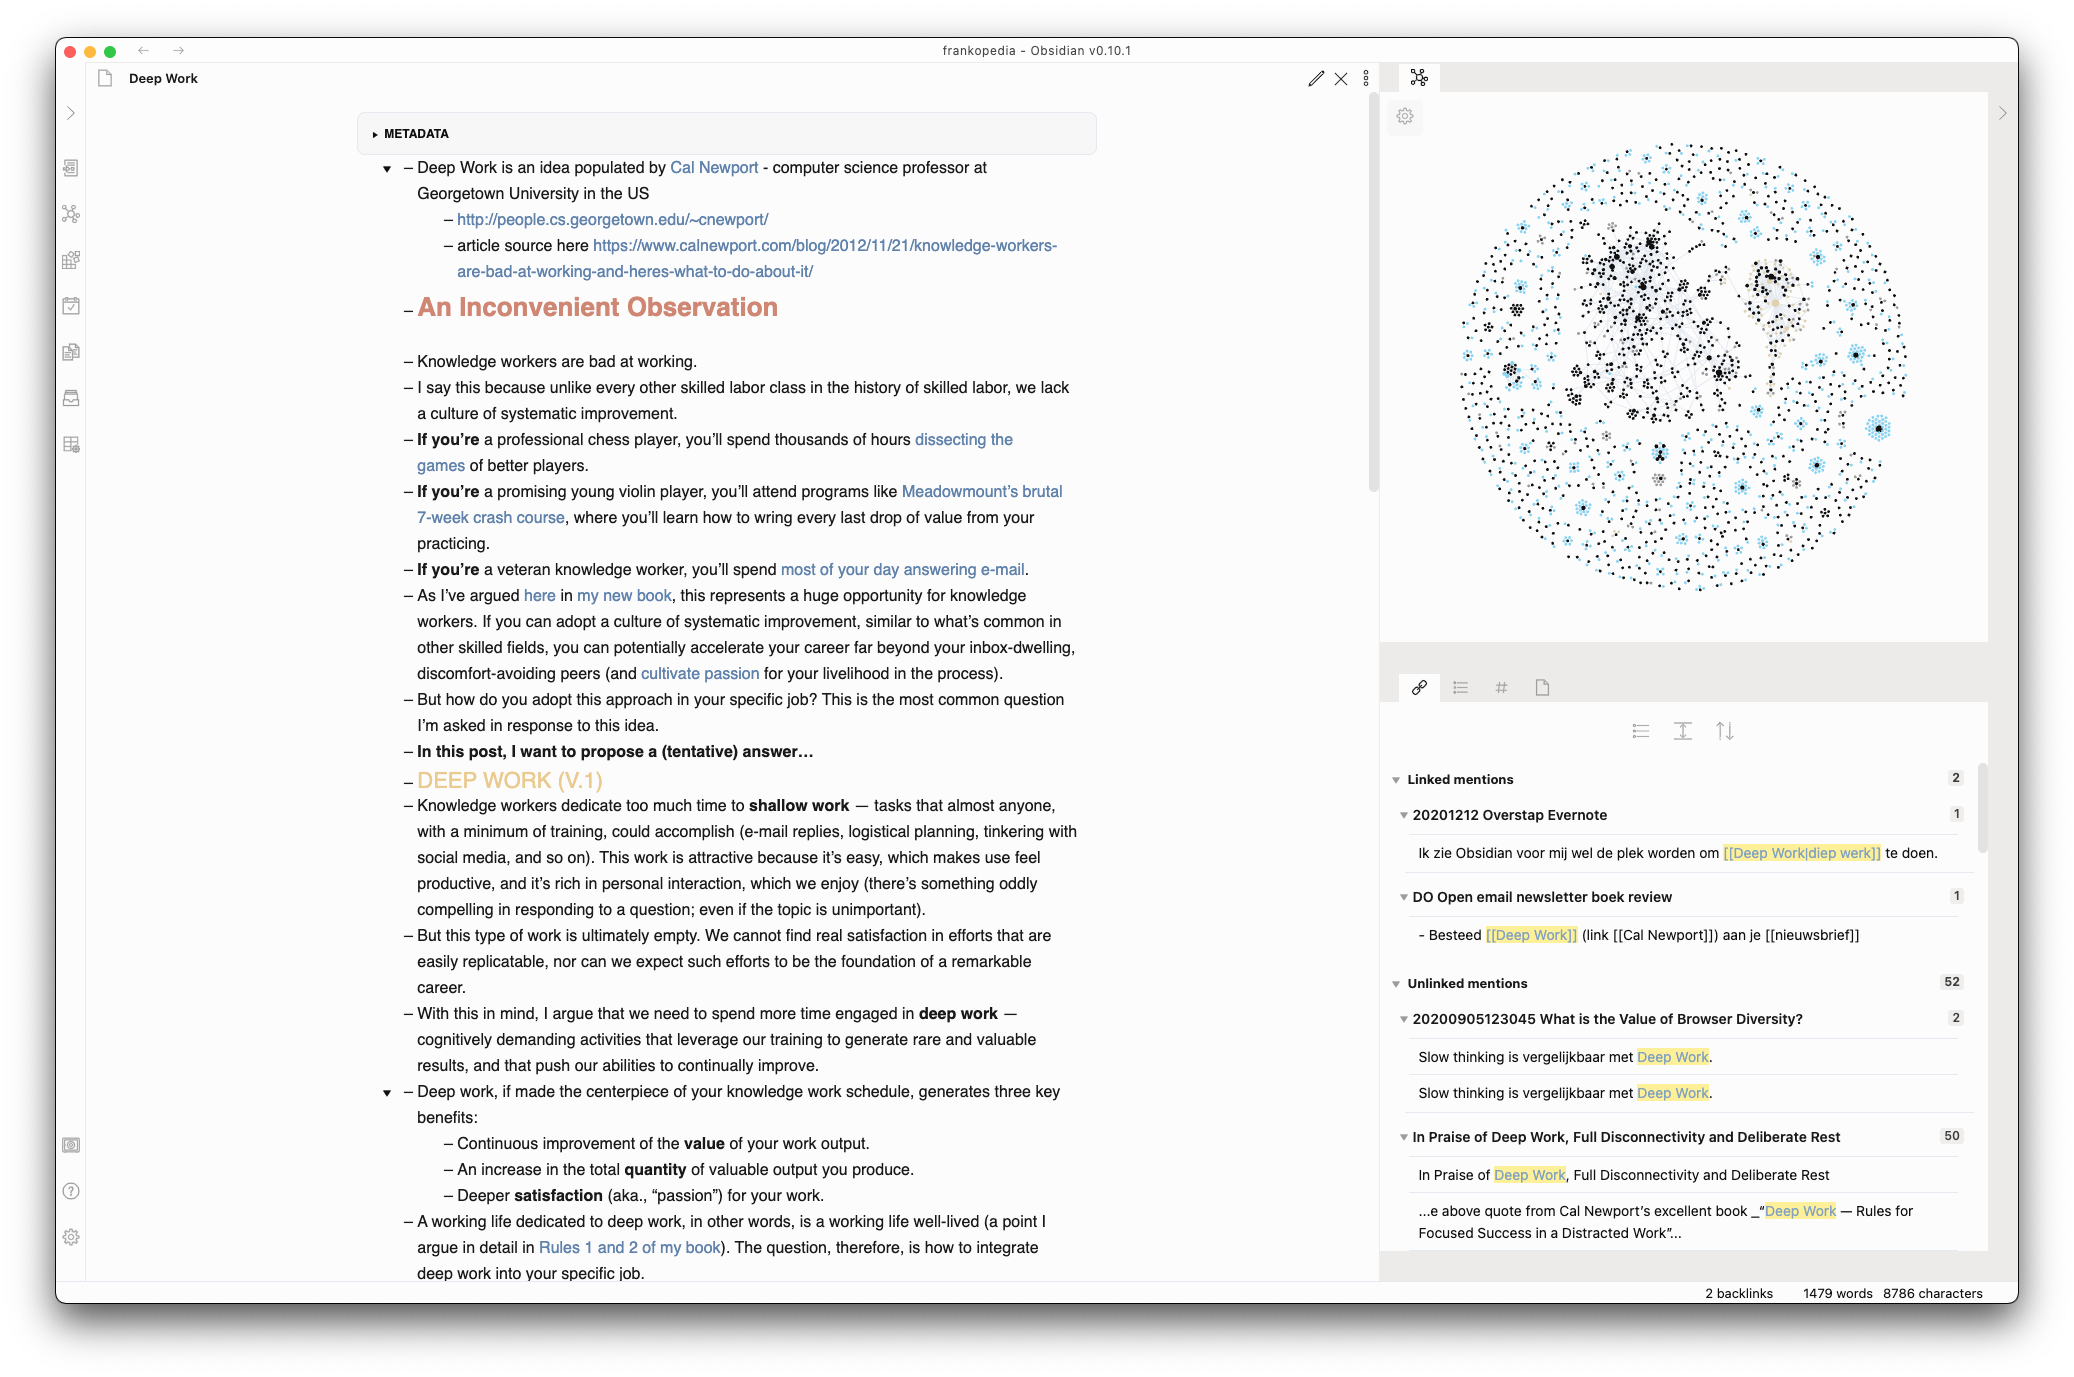Viewport: 2074px width, 1377px height.
Task: Collapse the right sidebar chevron
Action: [2003, 113]
